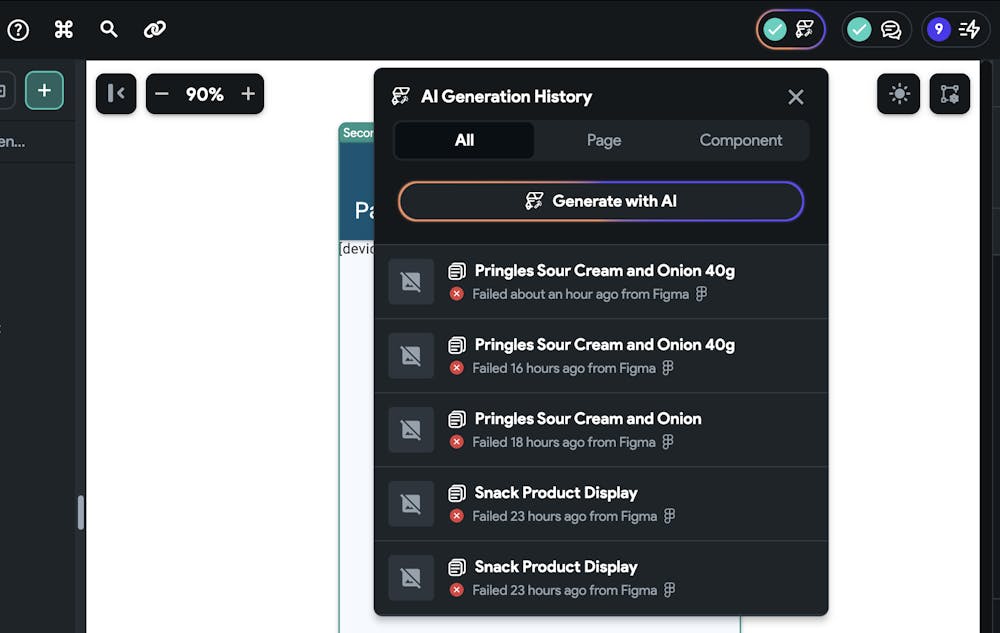Click Figma icon beside failed about an hour ago
Viewport: 1000px width, 633px height.
tap(702, 294)
